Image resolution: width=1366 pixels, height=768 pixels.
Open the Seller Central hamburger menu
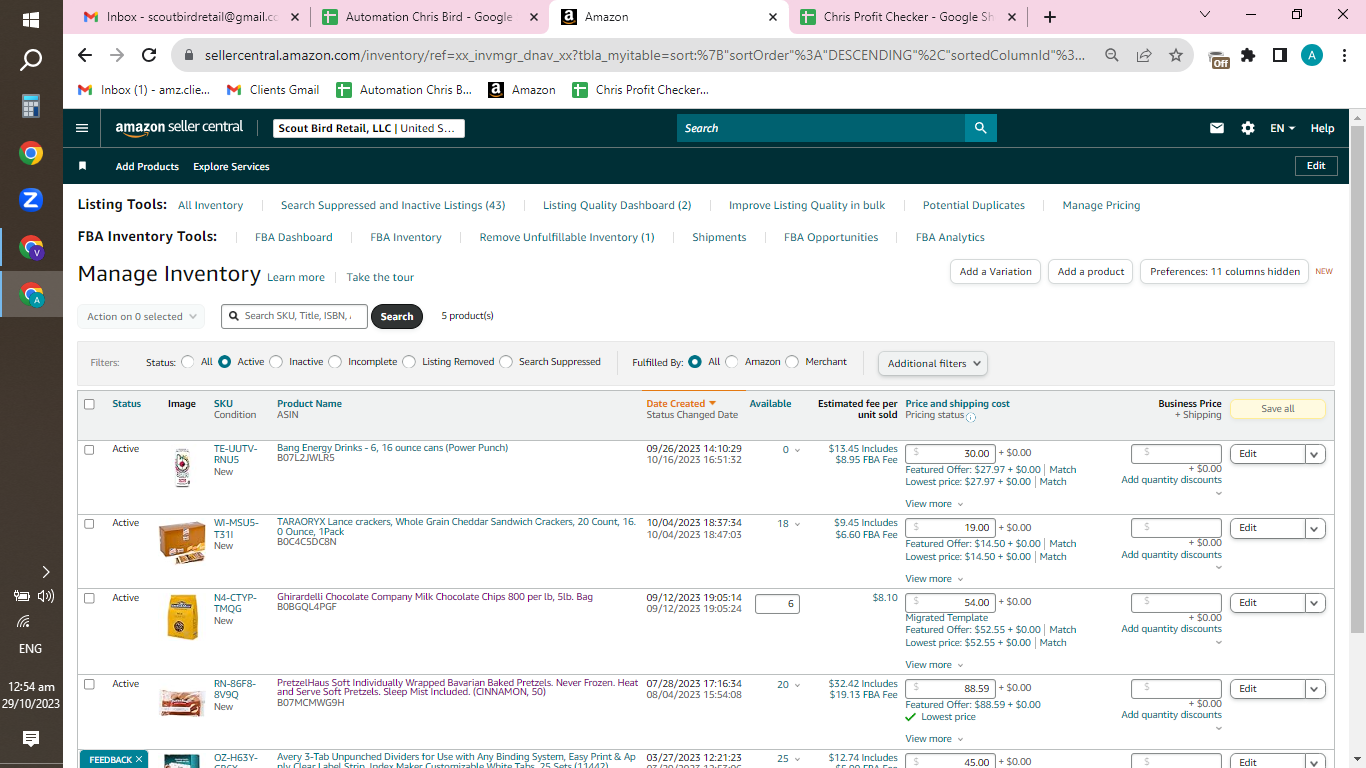coord(82,128)
